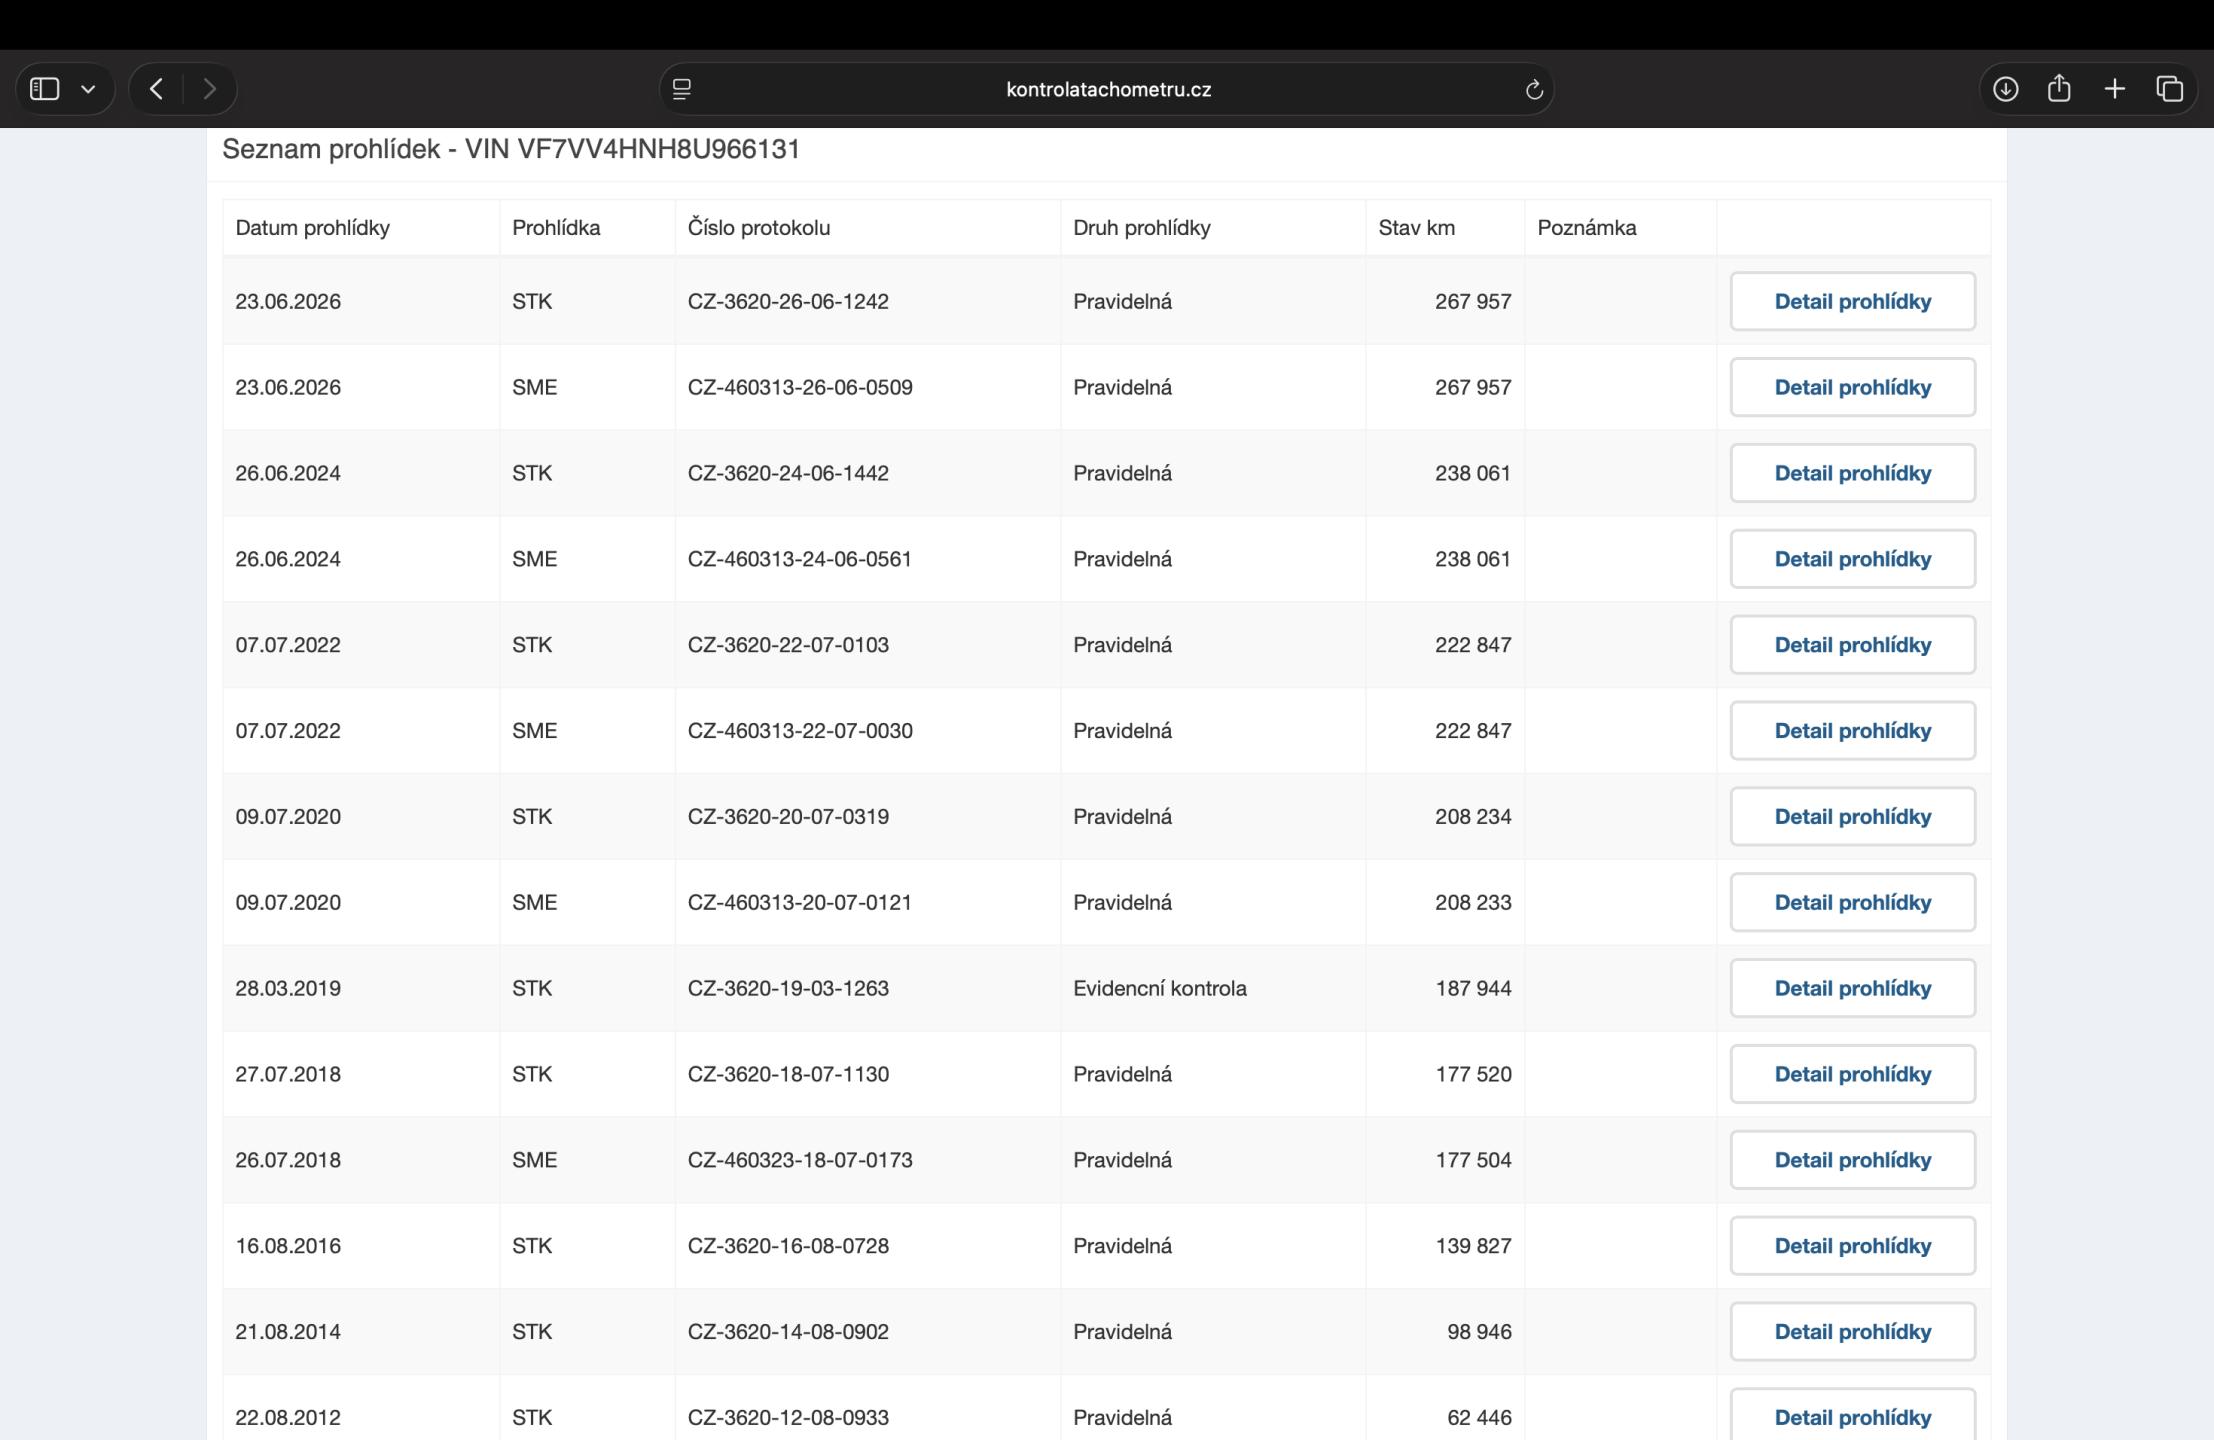Toggle the Safari sidebar icon
The image size is (2214, 1440).
[x=44, y=89]
